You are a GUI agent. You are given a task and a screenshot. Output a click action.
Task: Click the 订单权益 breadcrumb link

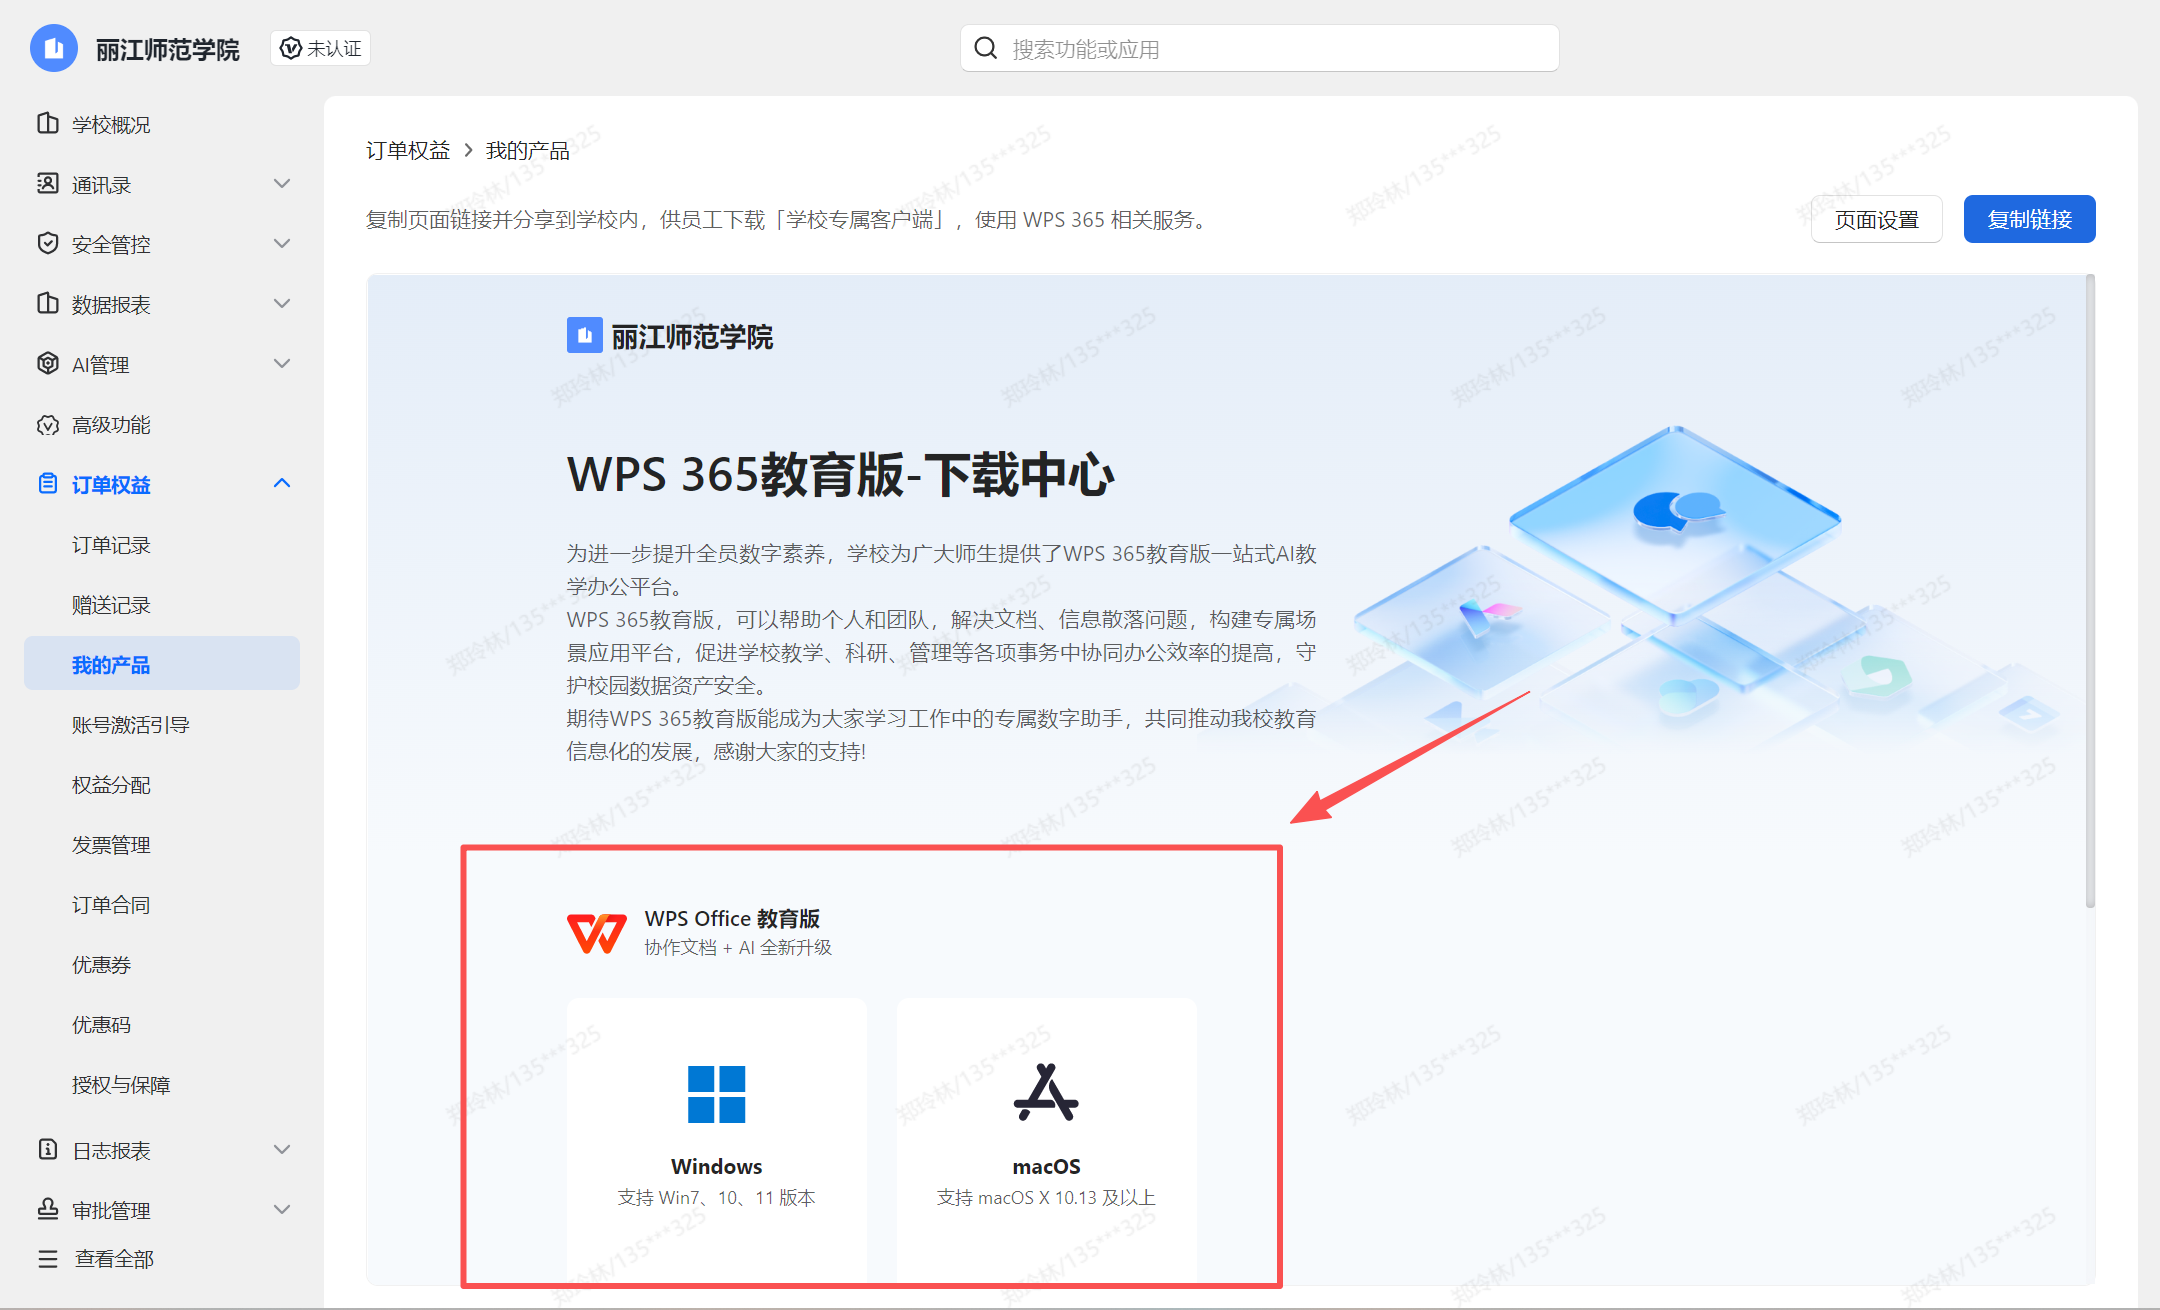click(x=408, y=150)
